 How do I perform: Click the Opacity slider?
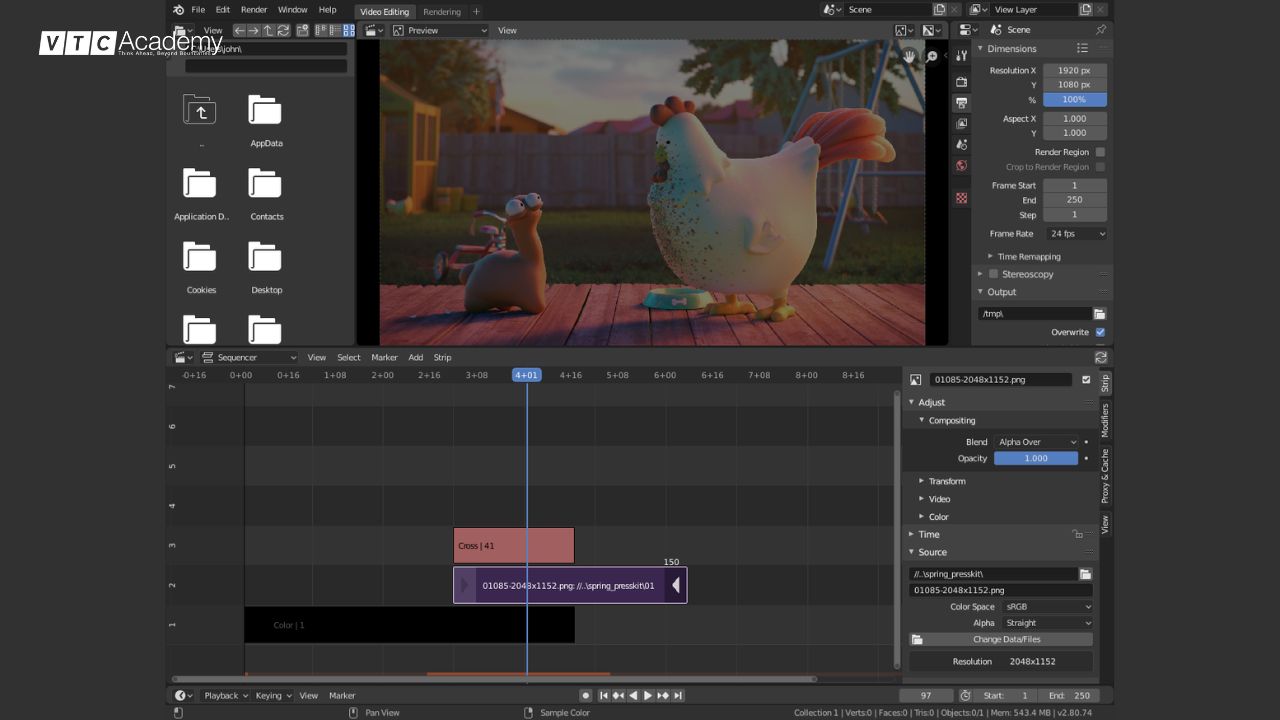pyautogui.click(x=1035, y=458)
